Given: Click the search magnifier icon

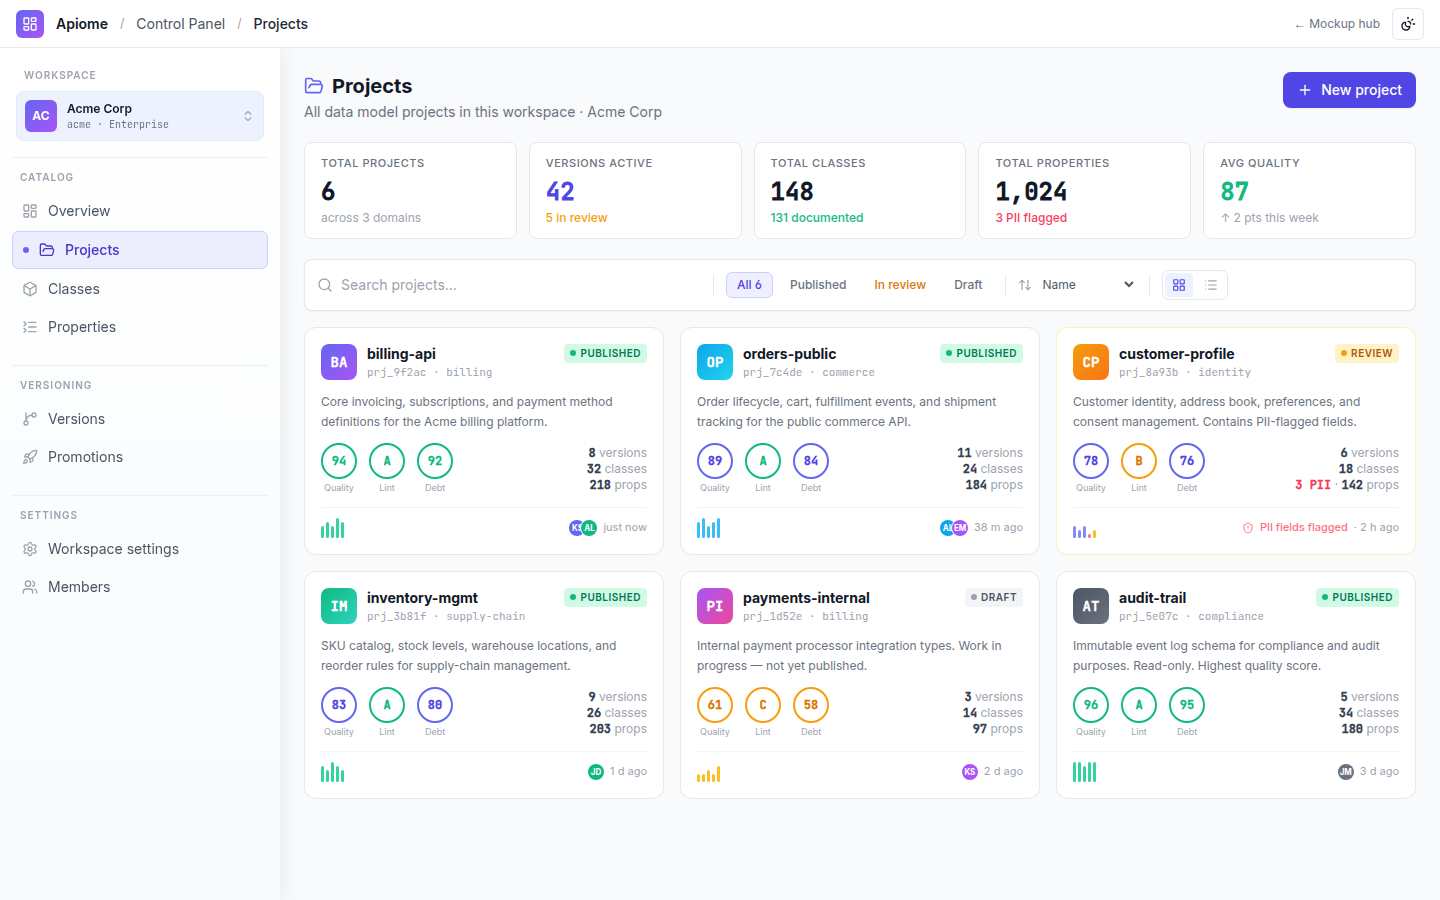Looking at the screenshot, I should coord(325,285).
